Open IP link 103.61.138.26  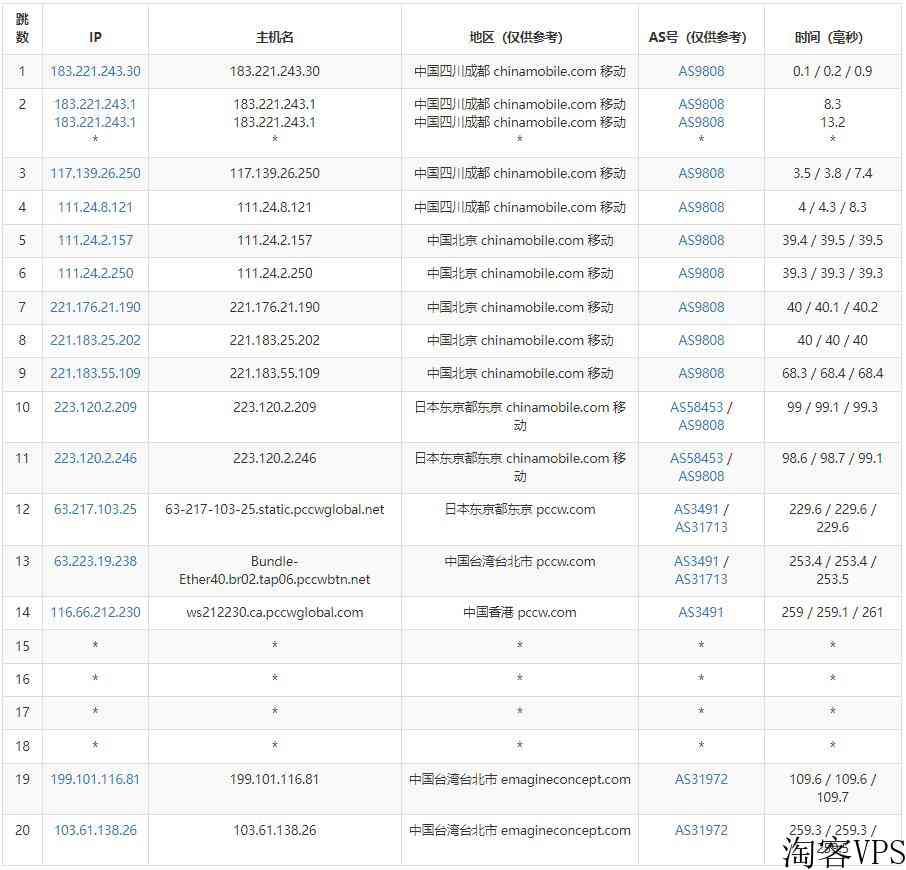[x=95, y=830]
